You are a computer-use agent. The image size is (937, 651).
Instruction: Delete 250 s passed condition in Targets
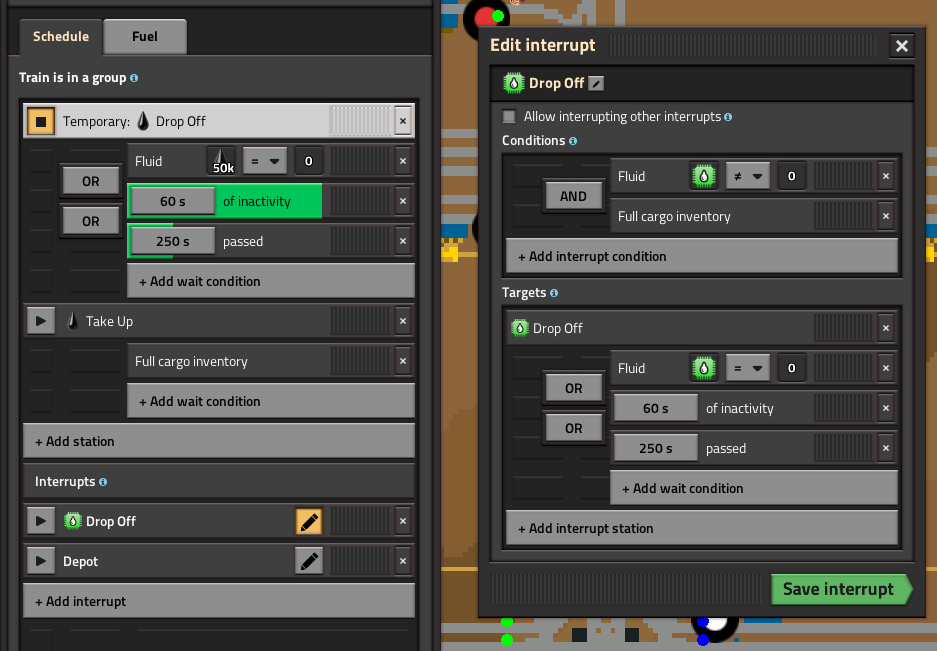point(886,448)
